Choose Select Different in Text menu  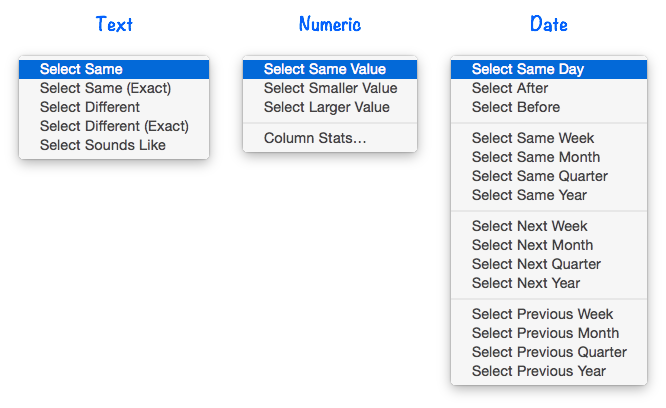click(x=114, y=107)
